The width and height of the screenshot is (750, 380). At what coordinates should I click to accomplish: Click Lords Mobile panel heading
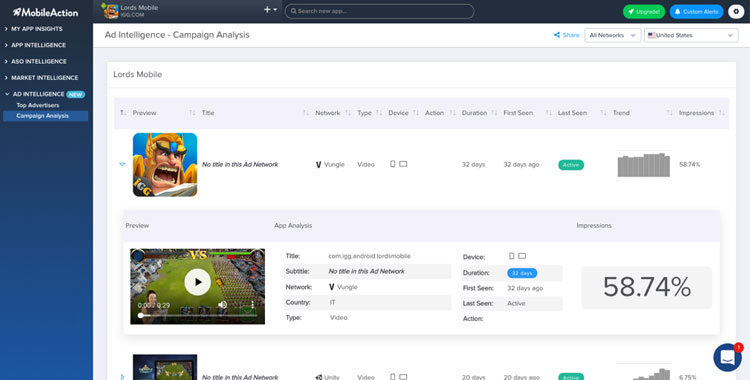pos(138,75)
